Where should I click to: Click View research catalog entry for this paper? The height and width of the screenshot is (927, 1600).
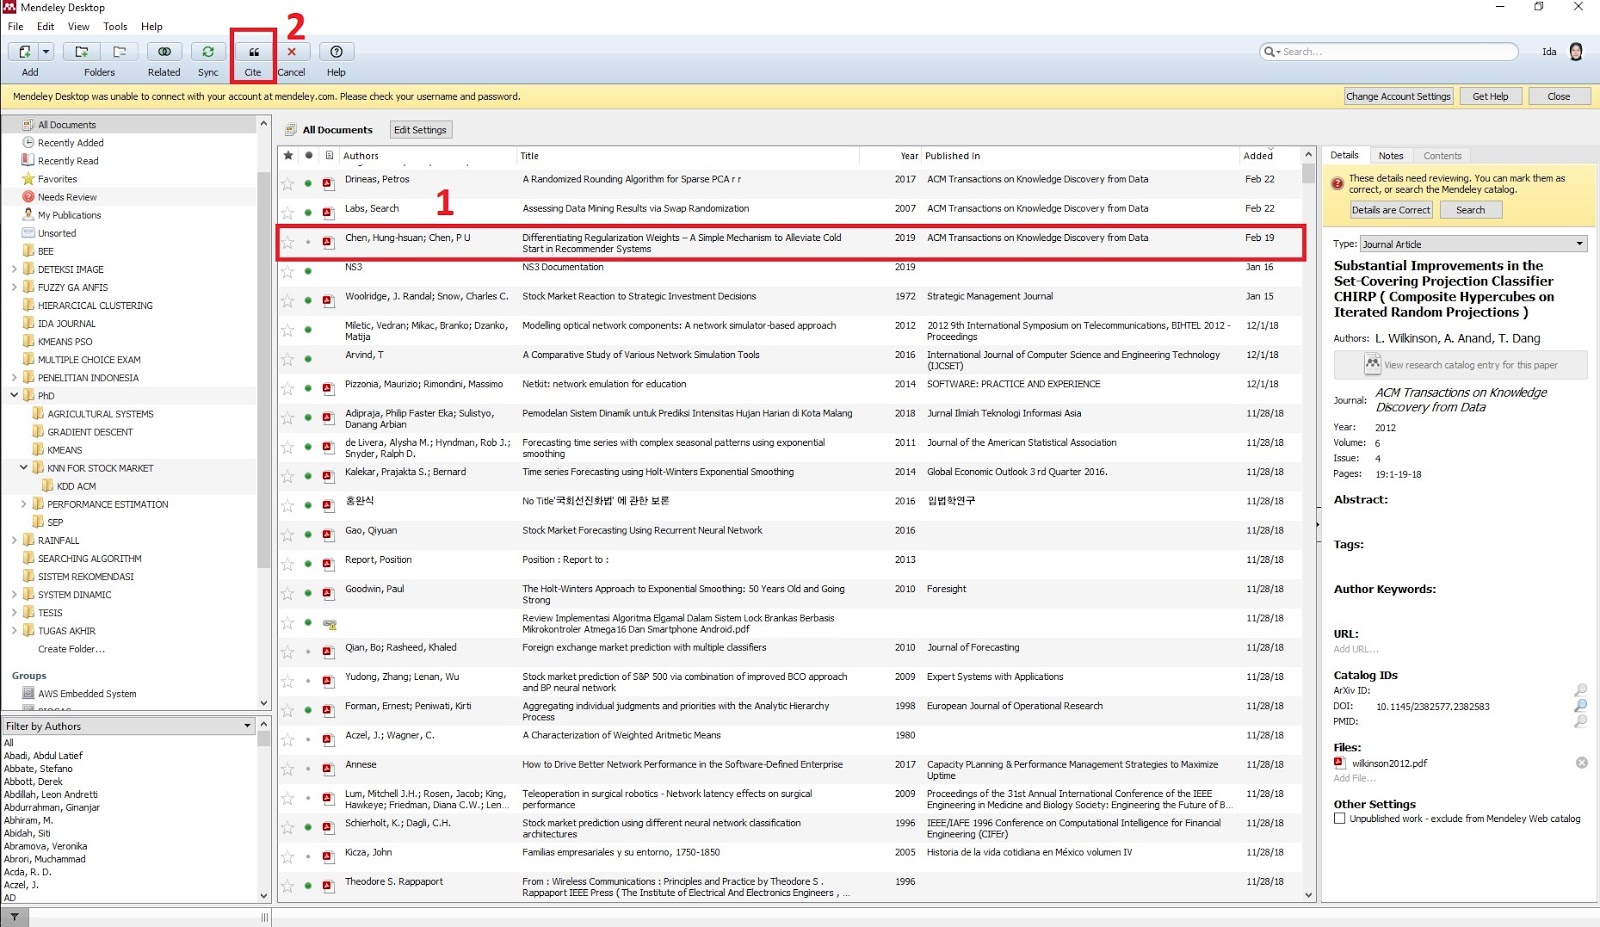tap(1461, 365)
